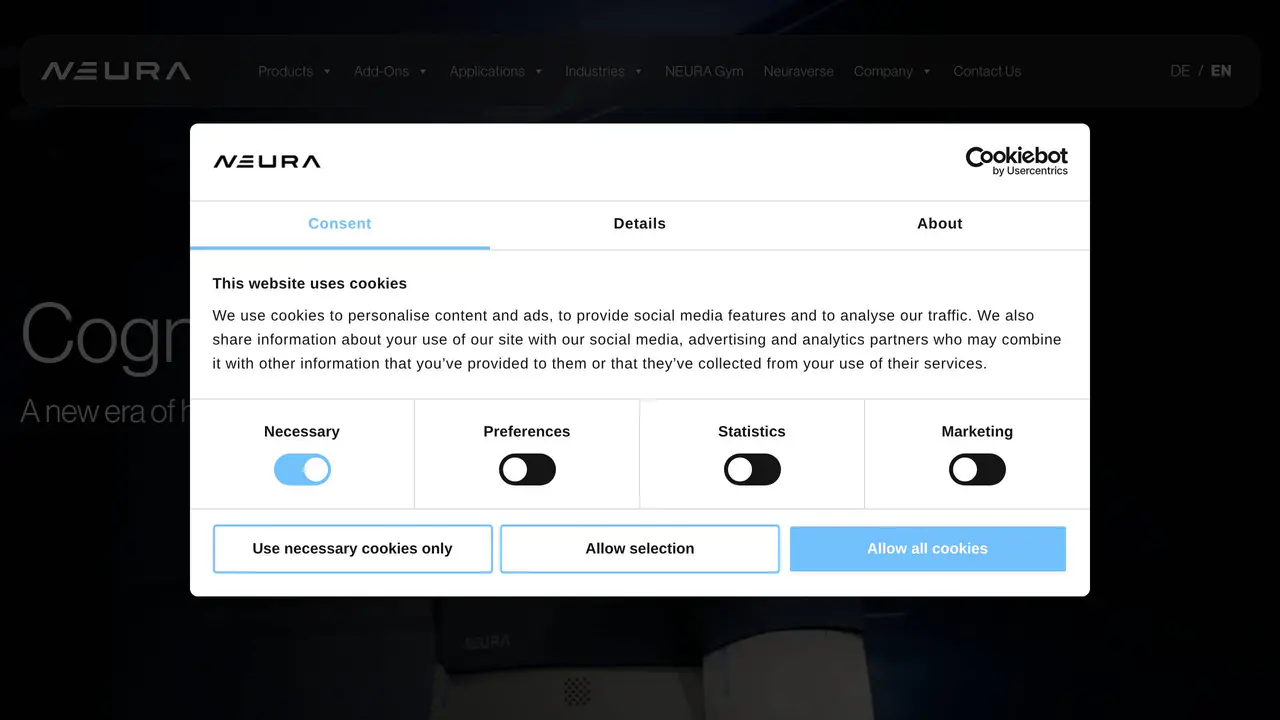1280x720 pixels.
Task: Switch to the Consent tab
Action: coord(340,224)
